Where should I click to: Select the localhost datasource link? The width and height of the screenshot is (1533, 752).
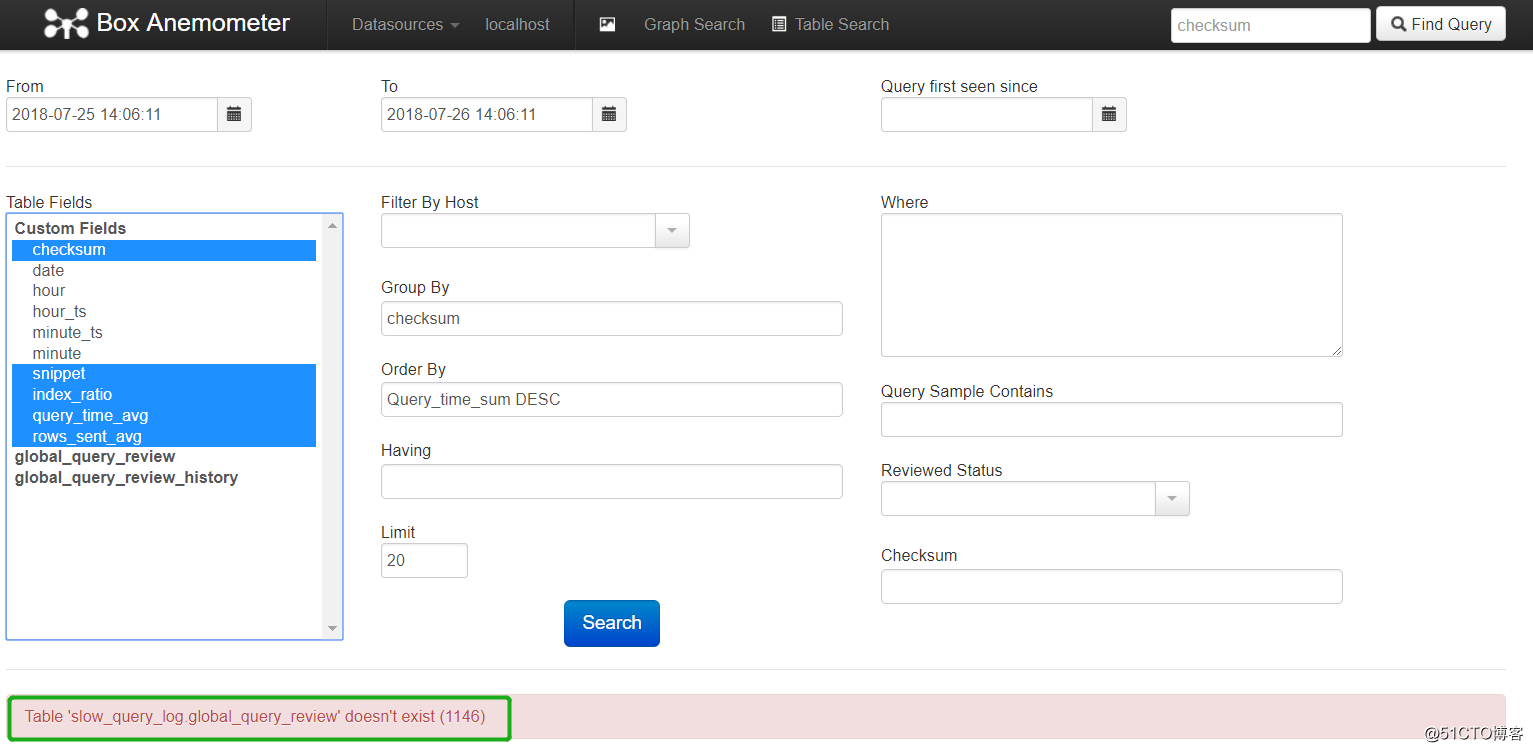[517, 24]
